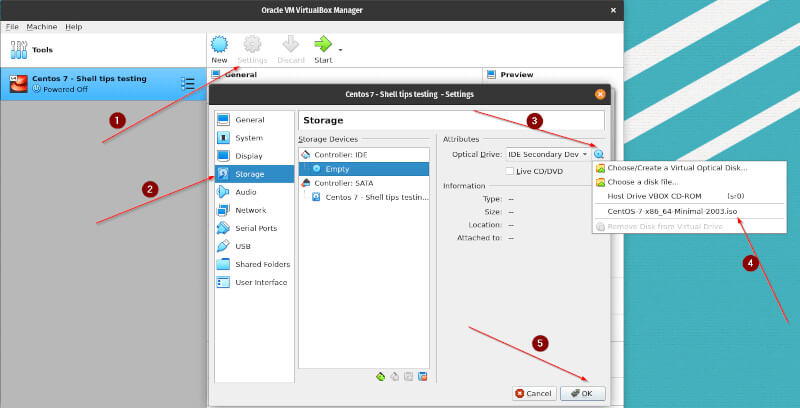Click the add storage controller icon
The height and width of the screenshot is (408, 800).
click(380, 377)
